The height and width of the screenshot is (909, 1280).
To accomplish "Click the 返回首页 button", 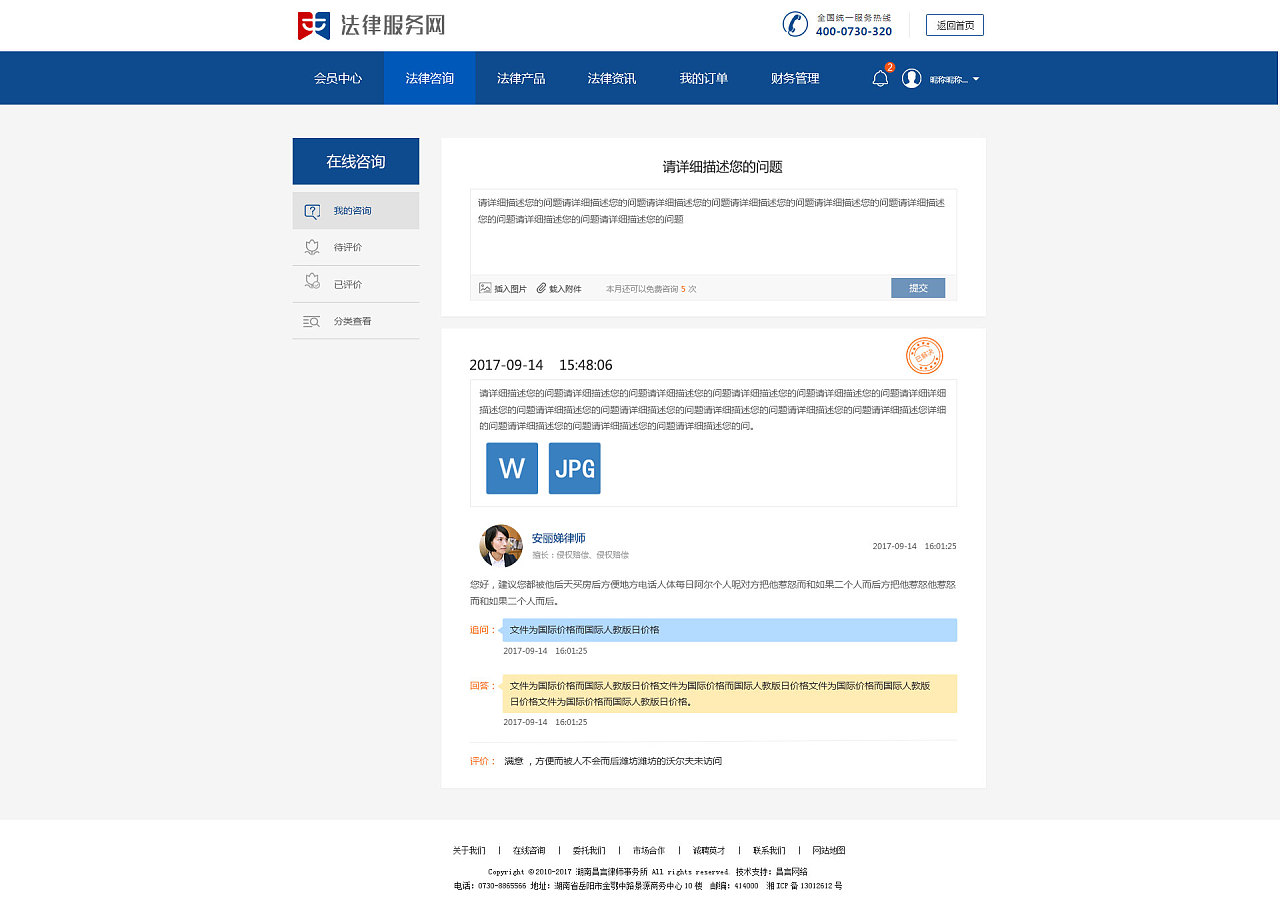I will click(954, 24).
